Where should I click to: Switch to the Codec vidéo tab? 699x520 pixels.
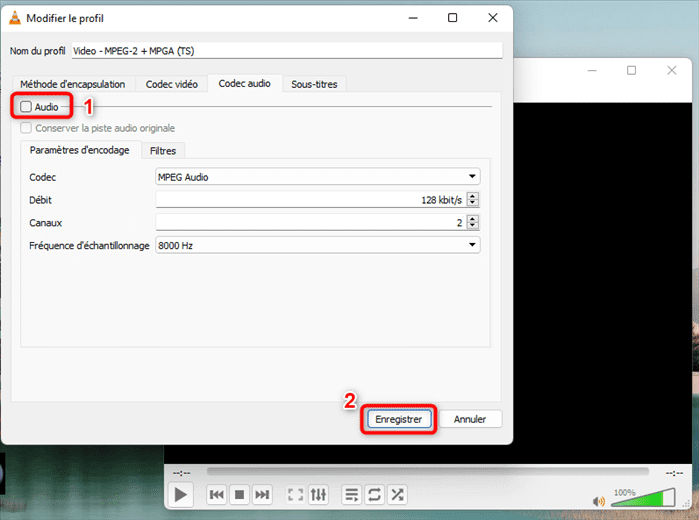click(172, 84)
